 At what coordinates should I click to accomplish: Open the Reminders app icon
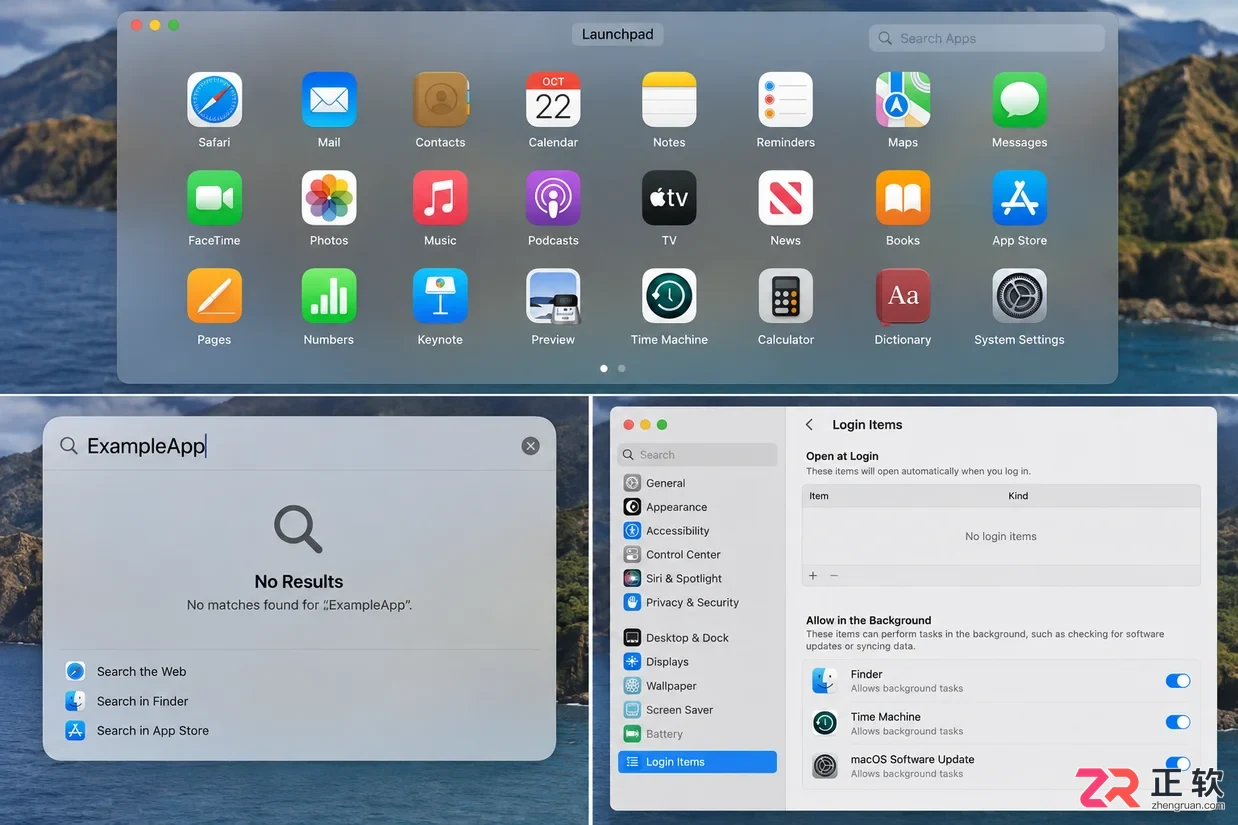785,99
